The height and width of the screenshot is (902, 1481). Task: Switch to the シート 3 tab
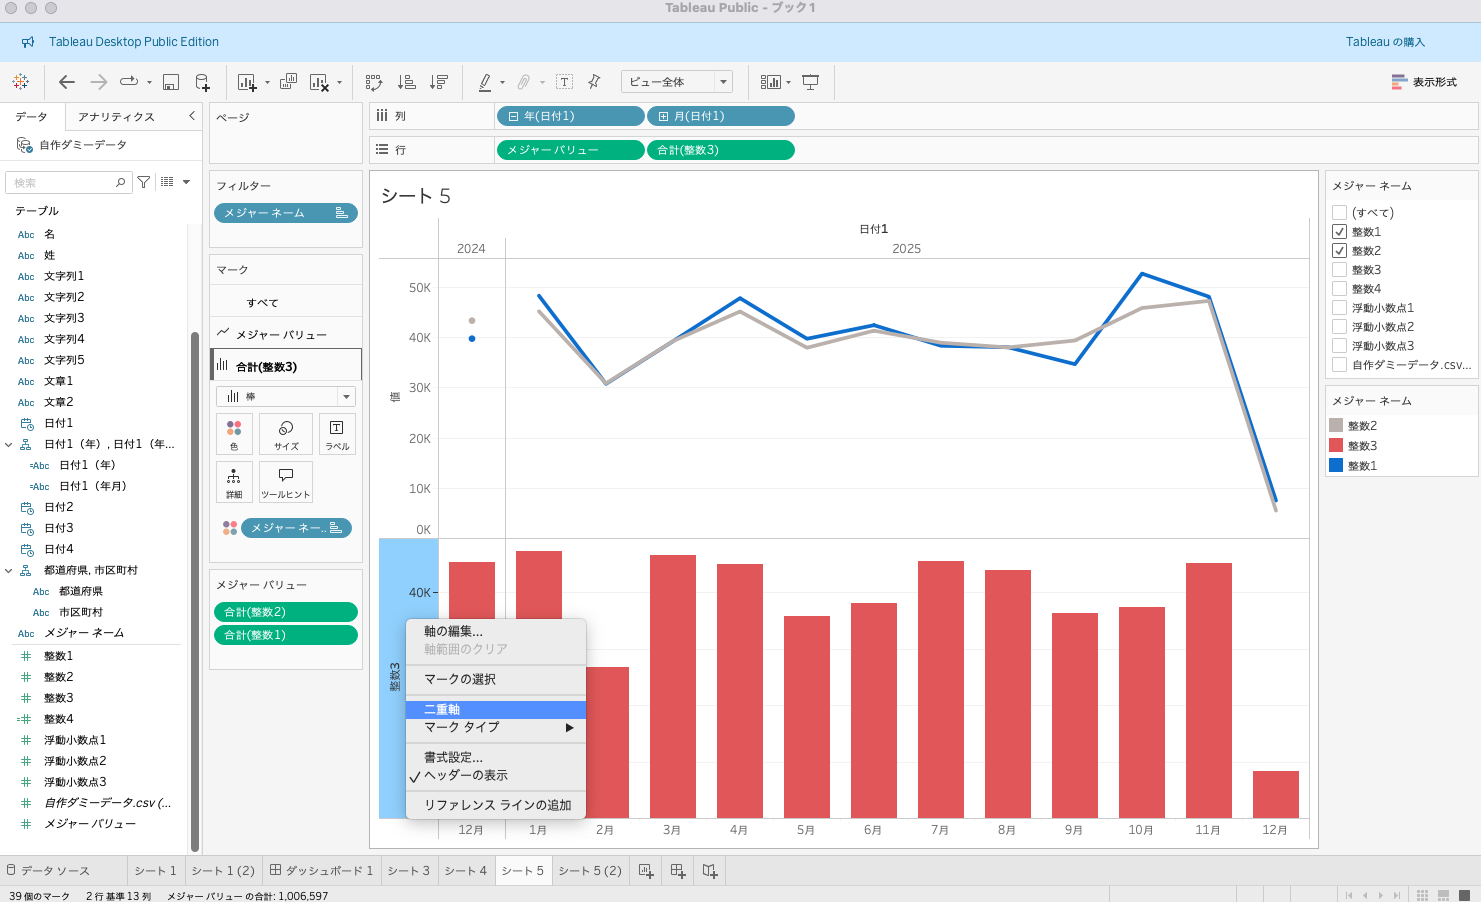[408, 871]
